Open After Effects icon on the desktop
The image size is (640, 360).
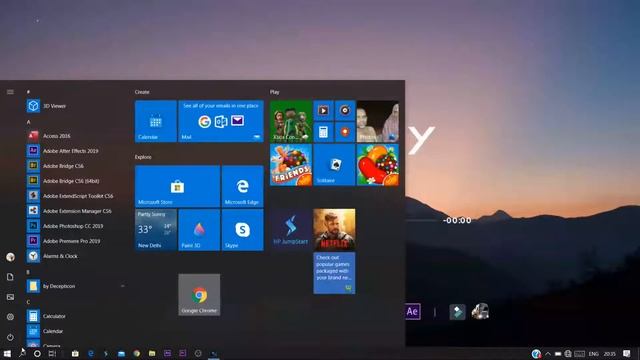coord(412,312)
